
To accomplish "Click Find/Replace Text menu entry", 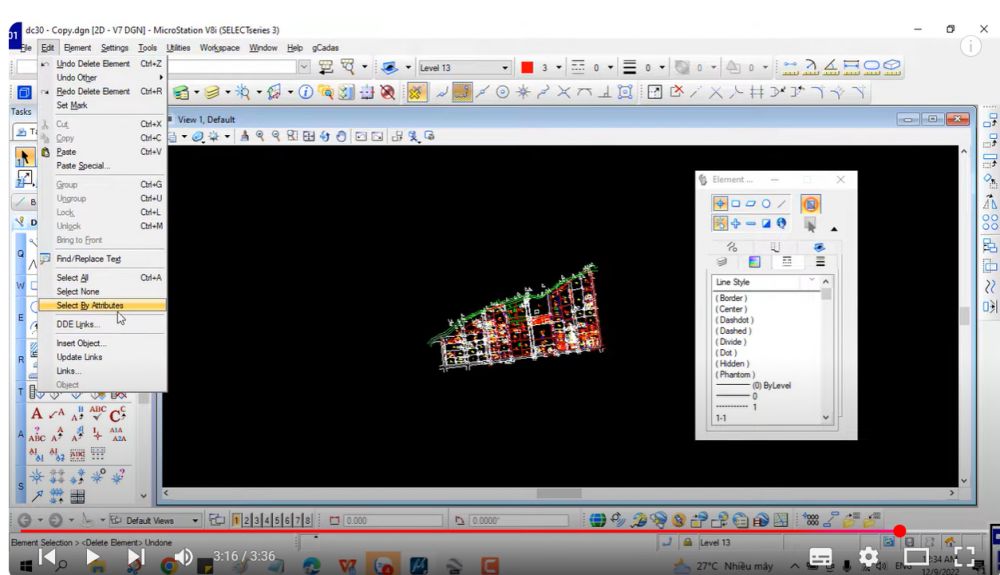I will pyautogui.click(x=88, y=258).
